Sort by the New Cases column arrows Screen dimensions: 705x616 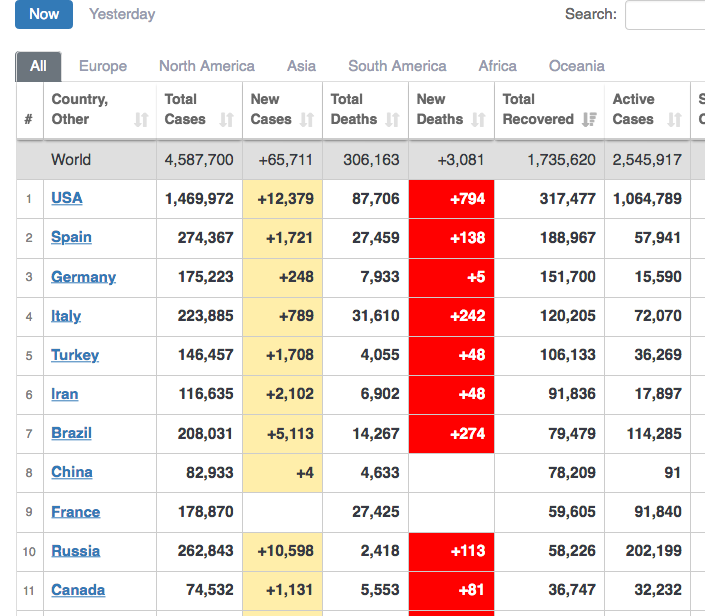[307, 120]
